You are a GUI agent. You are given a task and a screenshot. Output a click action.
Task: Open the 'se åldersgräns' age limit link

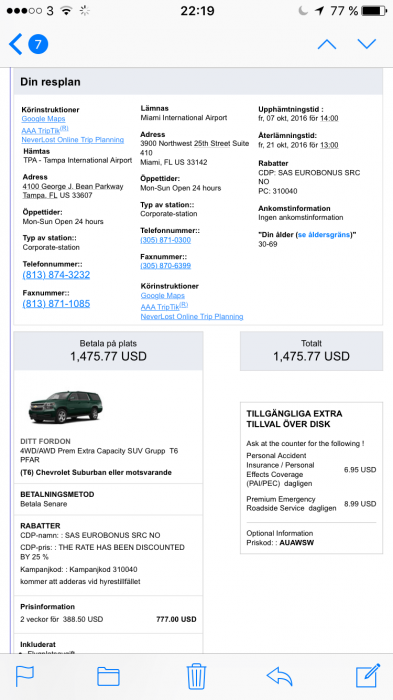325,235
